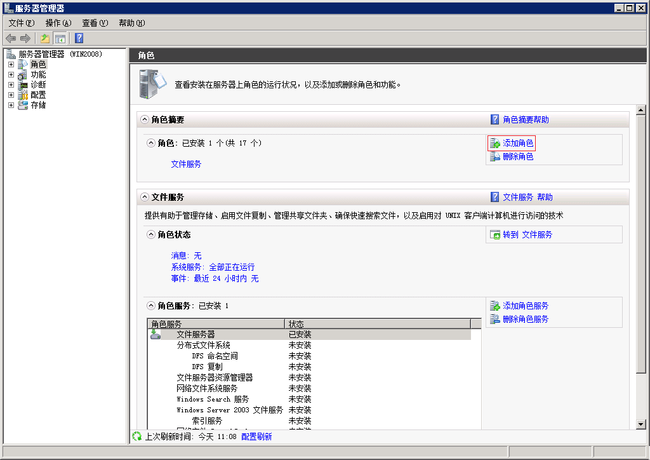Click the 消息: 无 link
650x460 pixels.
[186, 256]
